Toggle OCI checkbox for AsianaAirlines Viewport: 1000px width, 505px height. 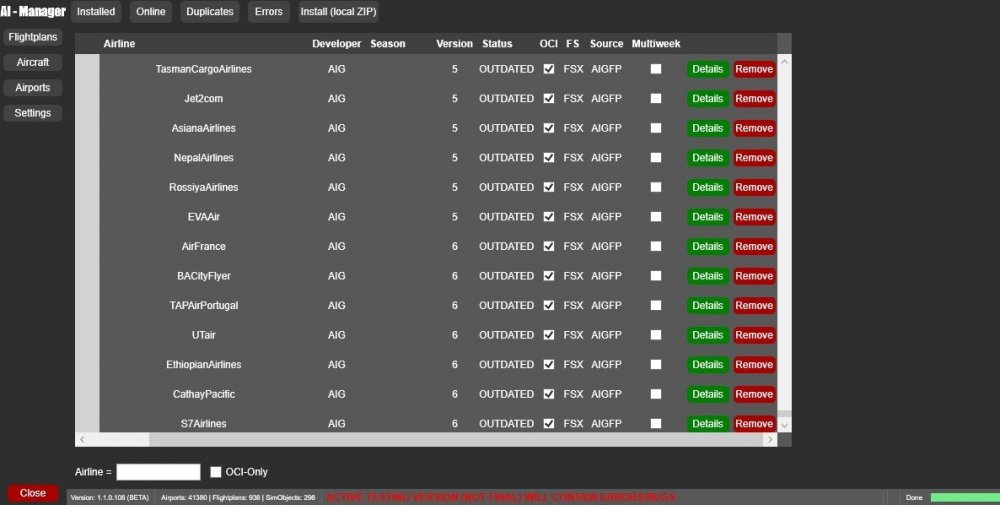pyautogui.click(x=548, y=128)
